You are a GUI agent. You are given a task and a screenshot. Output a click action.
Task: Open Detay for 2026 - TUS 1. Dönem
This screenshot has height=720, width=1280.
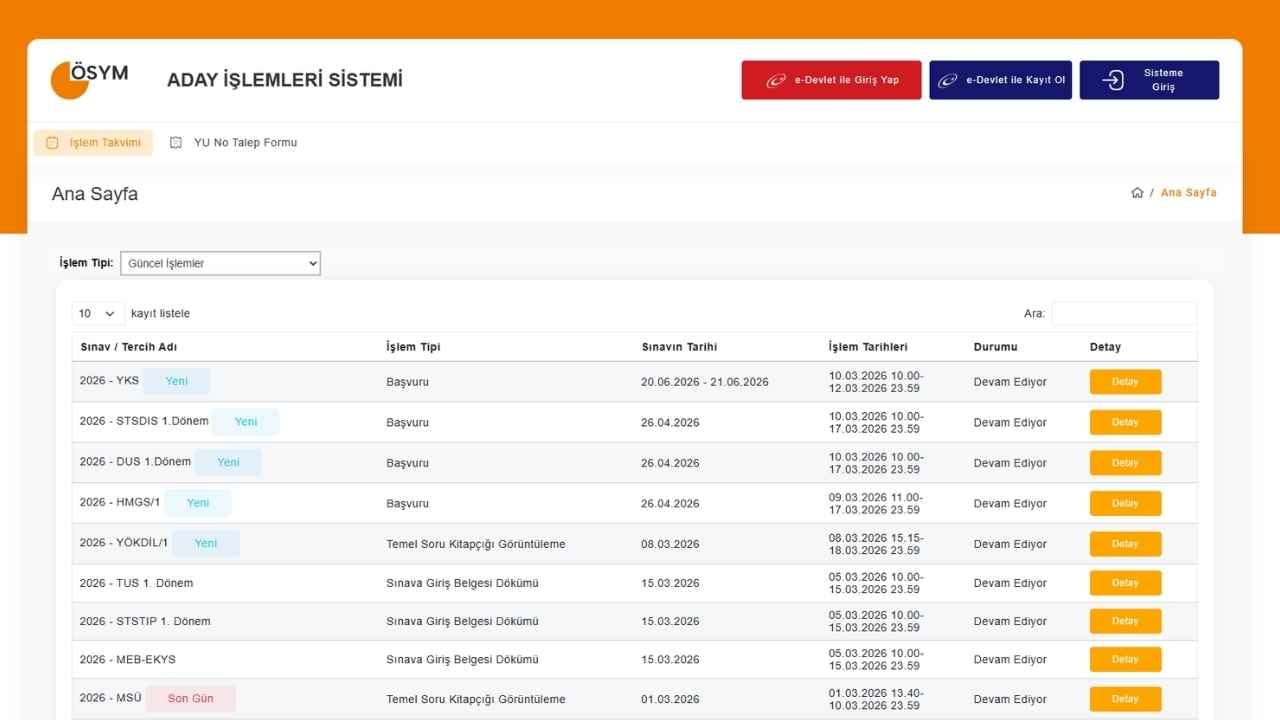1125,583
